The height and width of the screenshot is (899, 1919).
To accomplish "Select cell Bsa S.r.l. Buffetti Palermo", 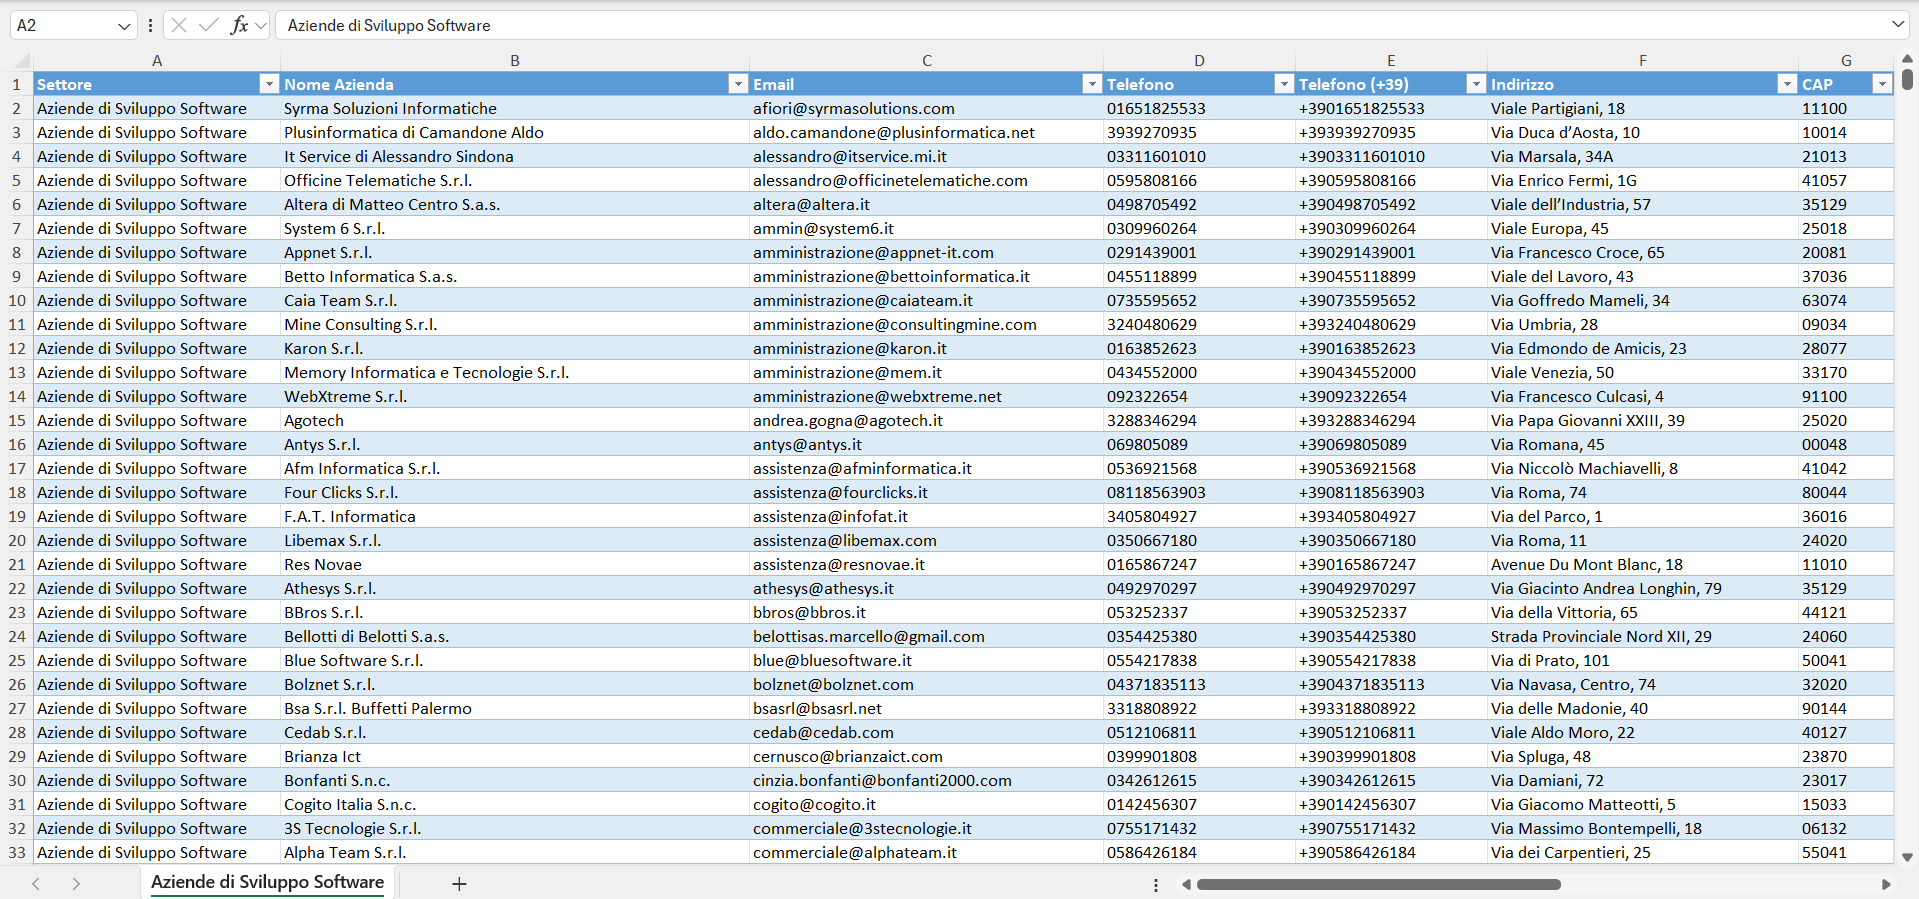I will pyautogui.click(x=515, y=708).
